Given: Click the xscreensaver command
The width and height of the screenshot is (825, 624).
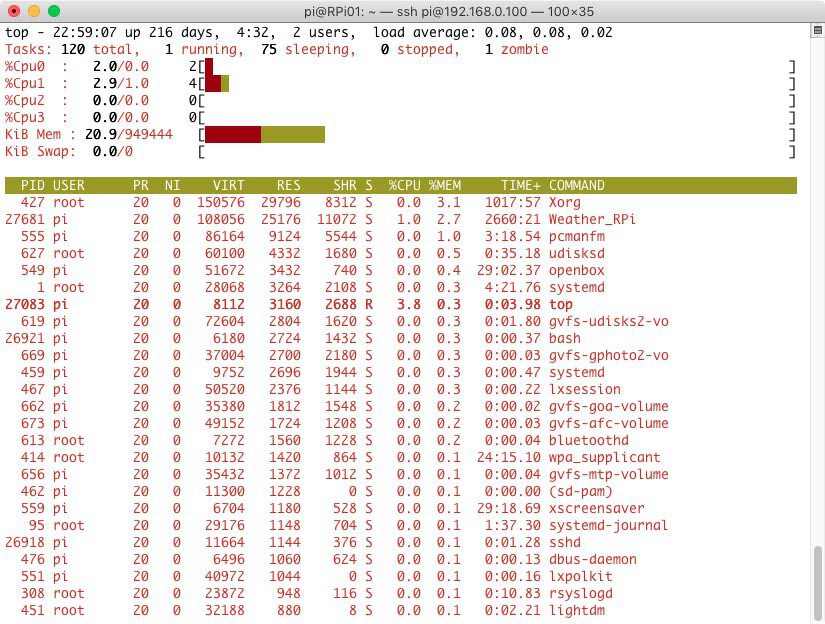Looking at the screenshot, I should [597, 508].
